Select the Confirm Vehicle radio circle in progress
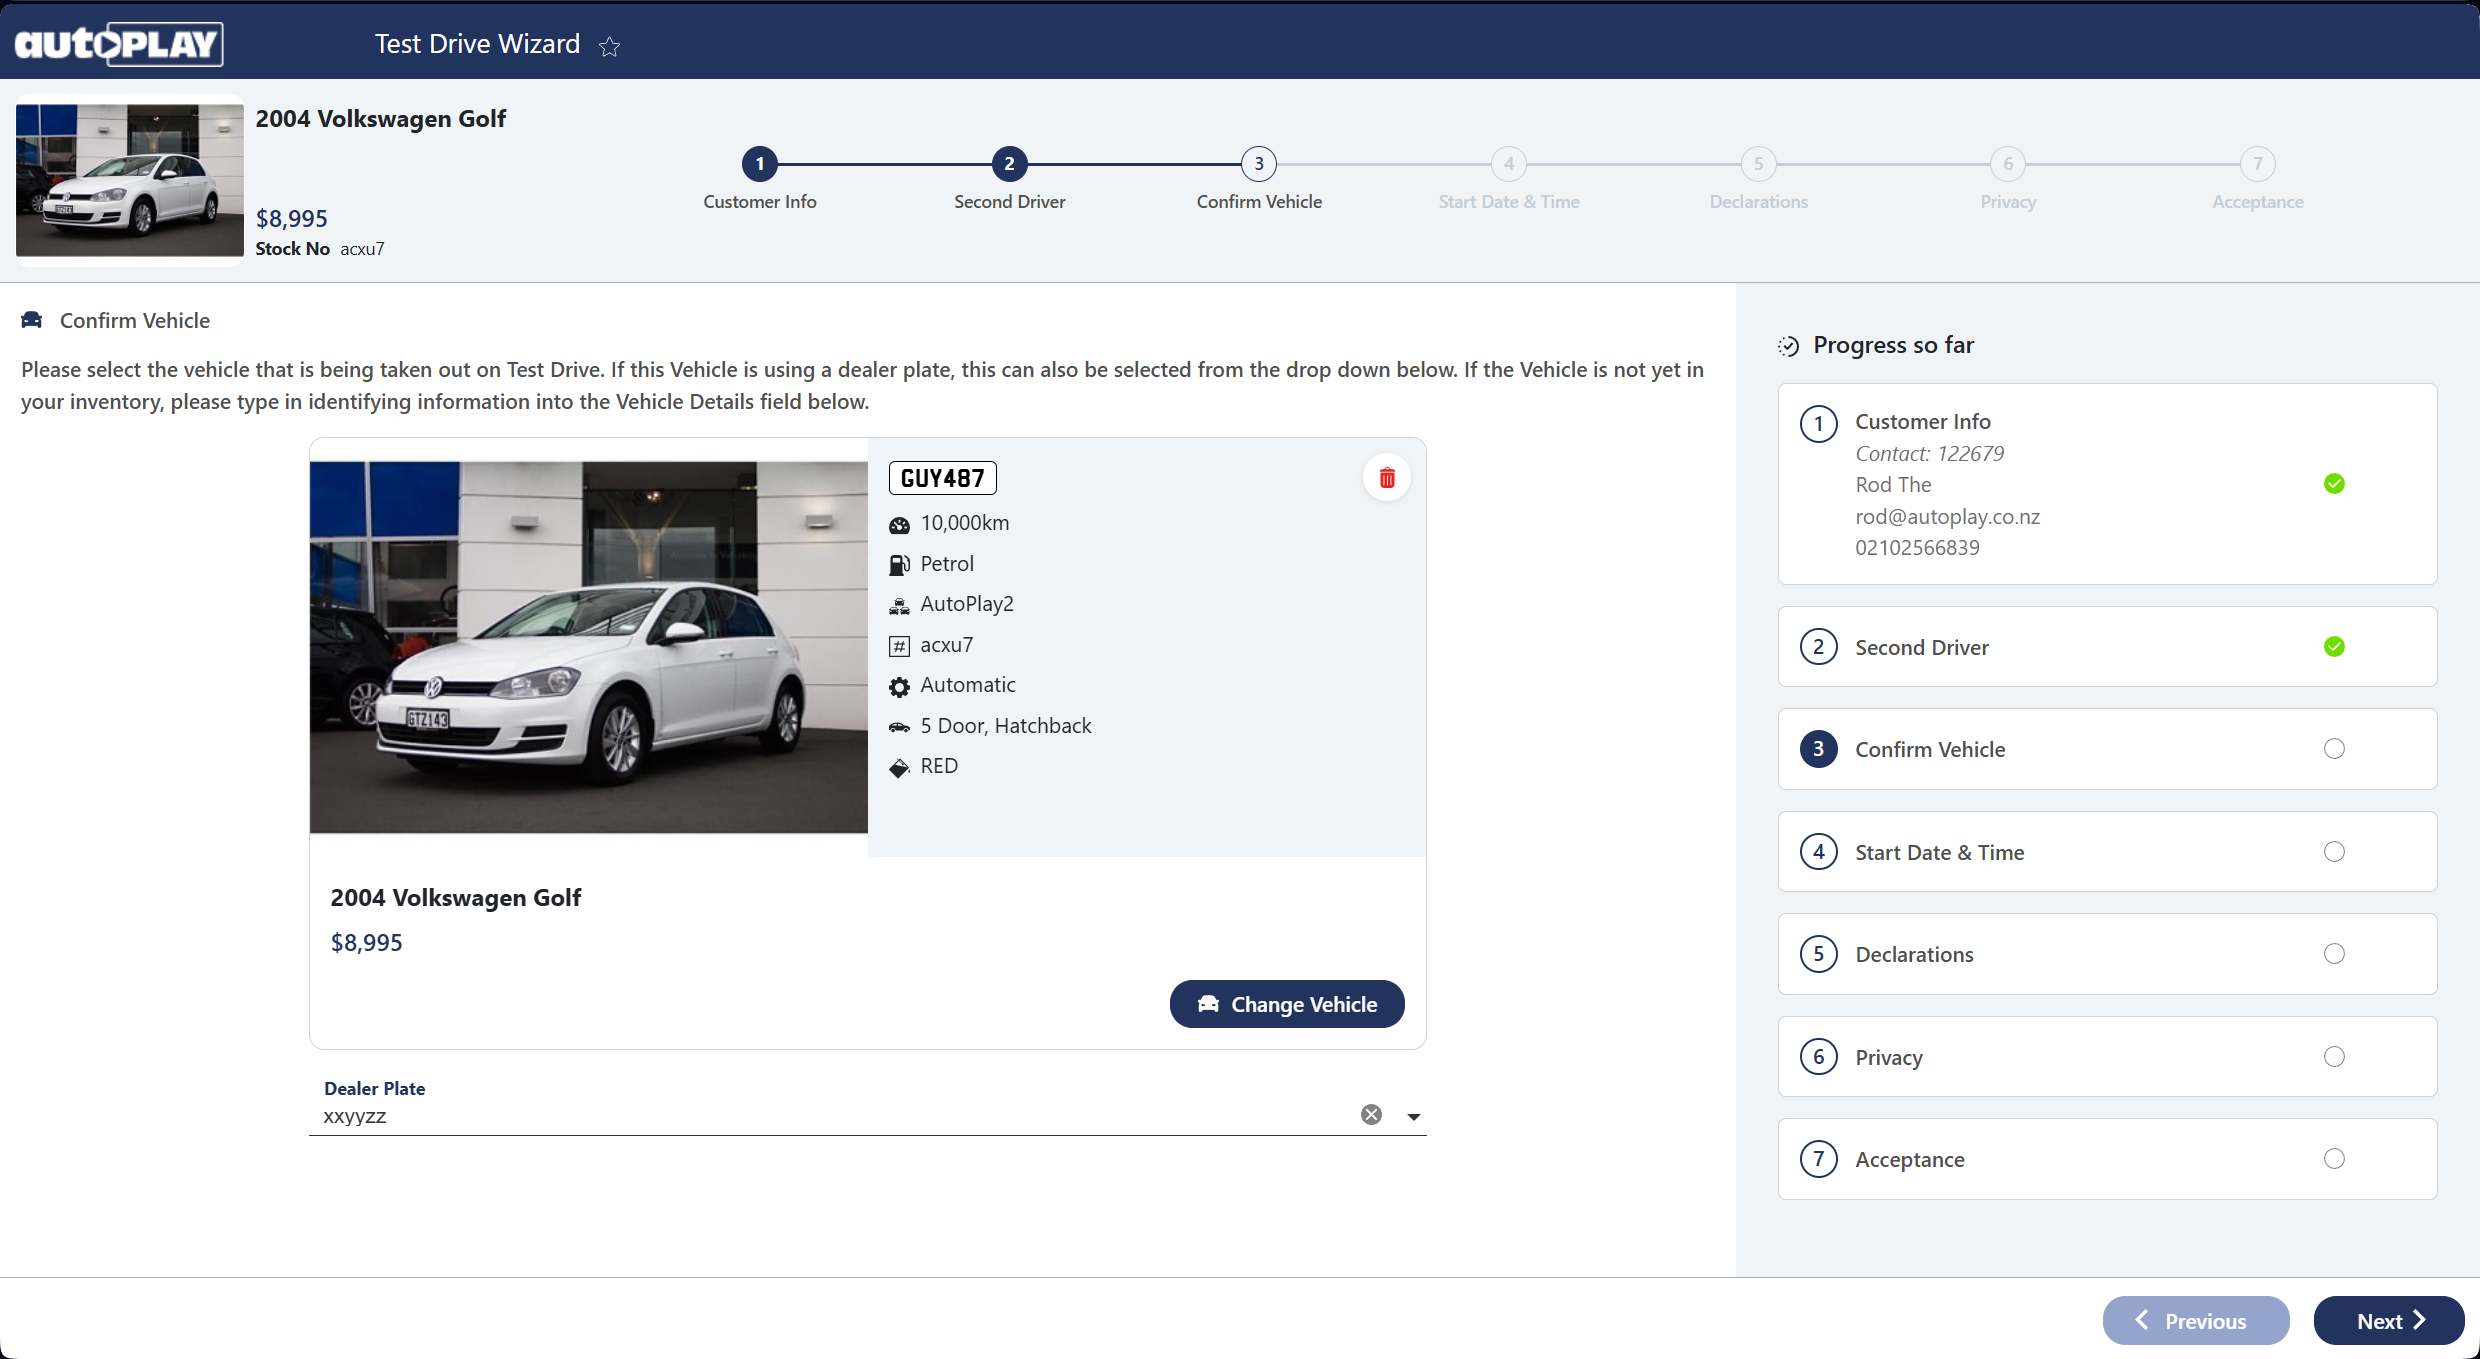Viewport: 2480px width, 1359px height. [x=2334, y=749]
